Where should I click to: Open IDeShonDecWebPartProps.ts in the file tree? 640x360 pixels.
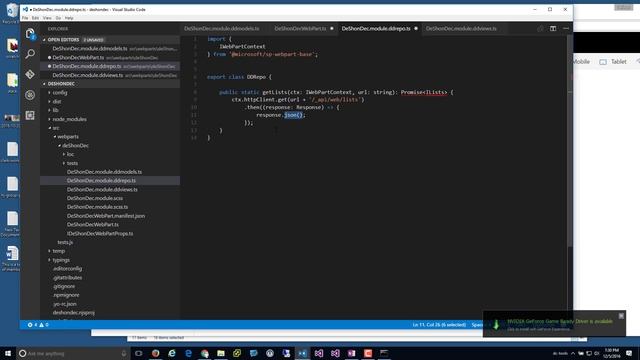pos(100,233)
